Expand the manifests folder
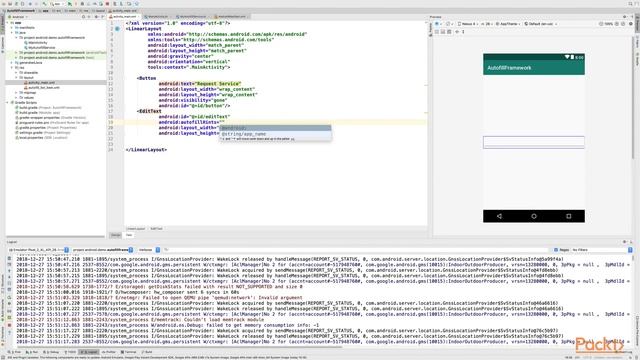 coord(12,28)
